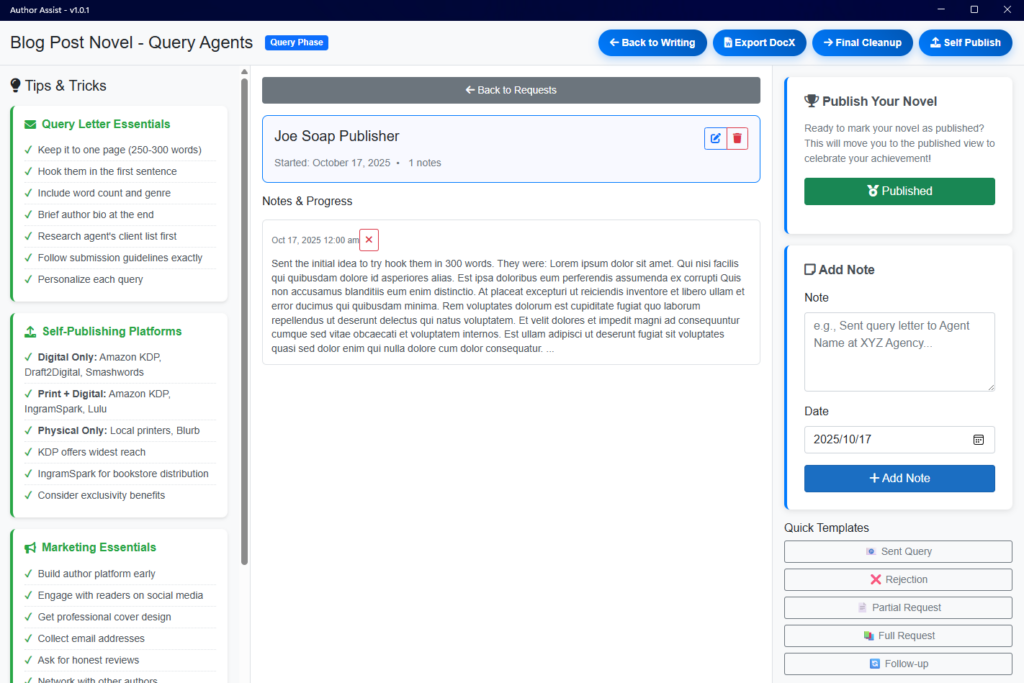Click Back to Writing button
Image resolution: width=1024 pixels, height=683 pixels.
[652, 43]
